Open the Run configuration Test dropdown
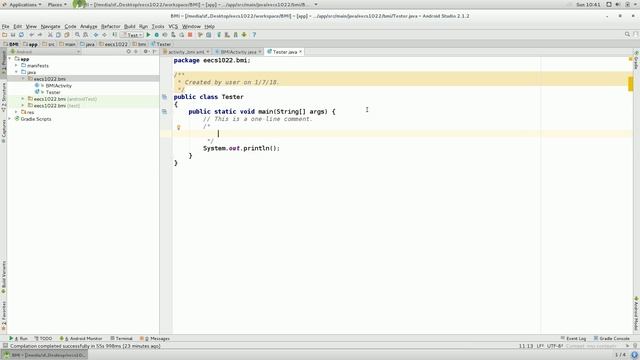The height and width of the screenshot is (360, 640). [x=133, y=35]
